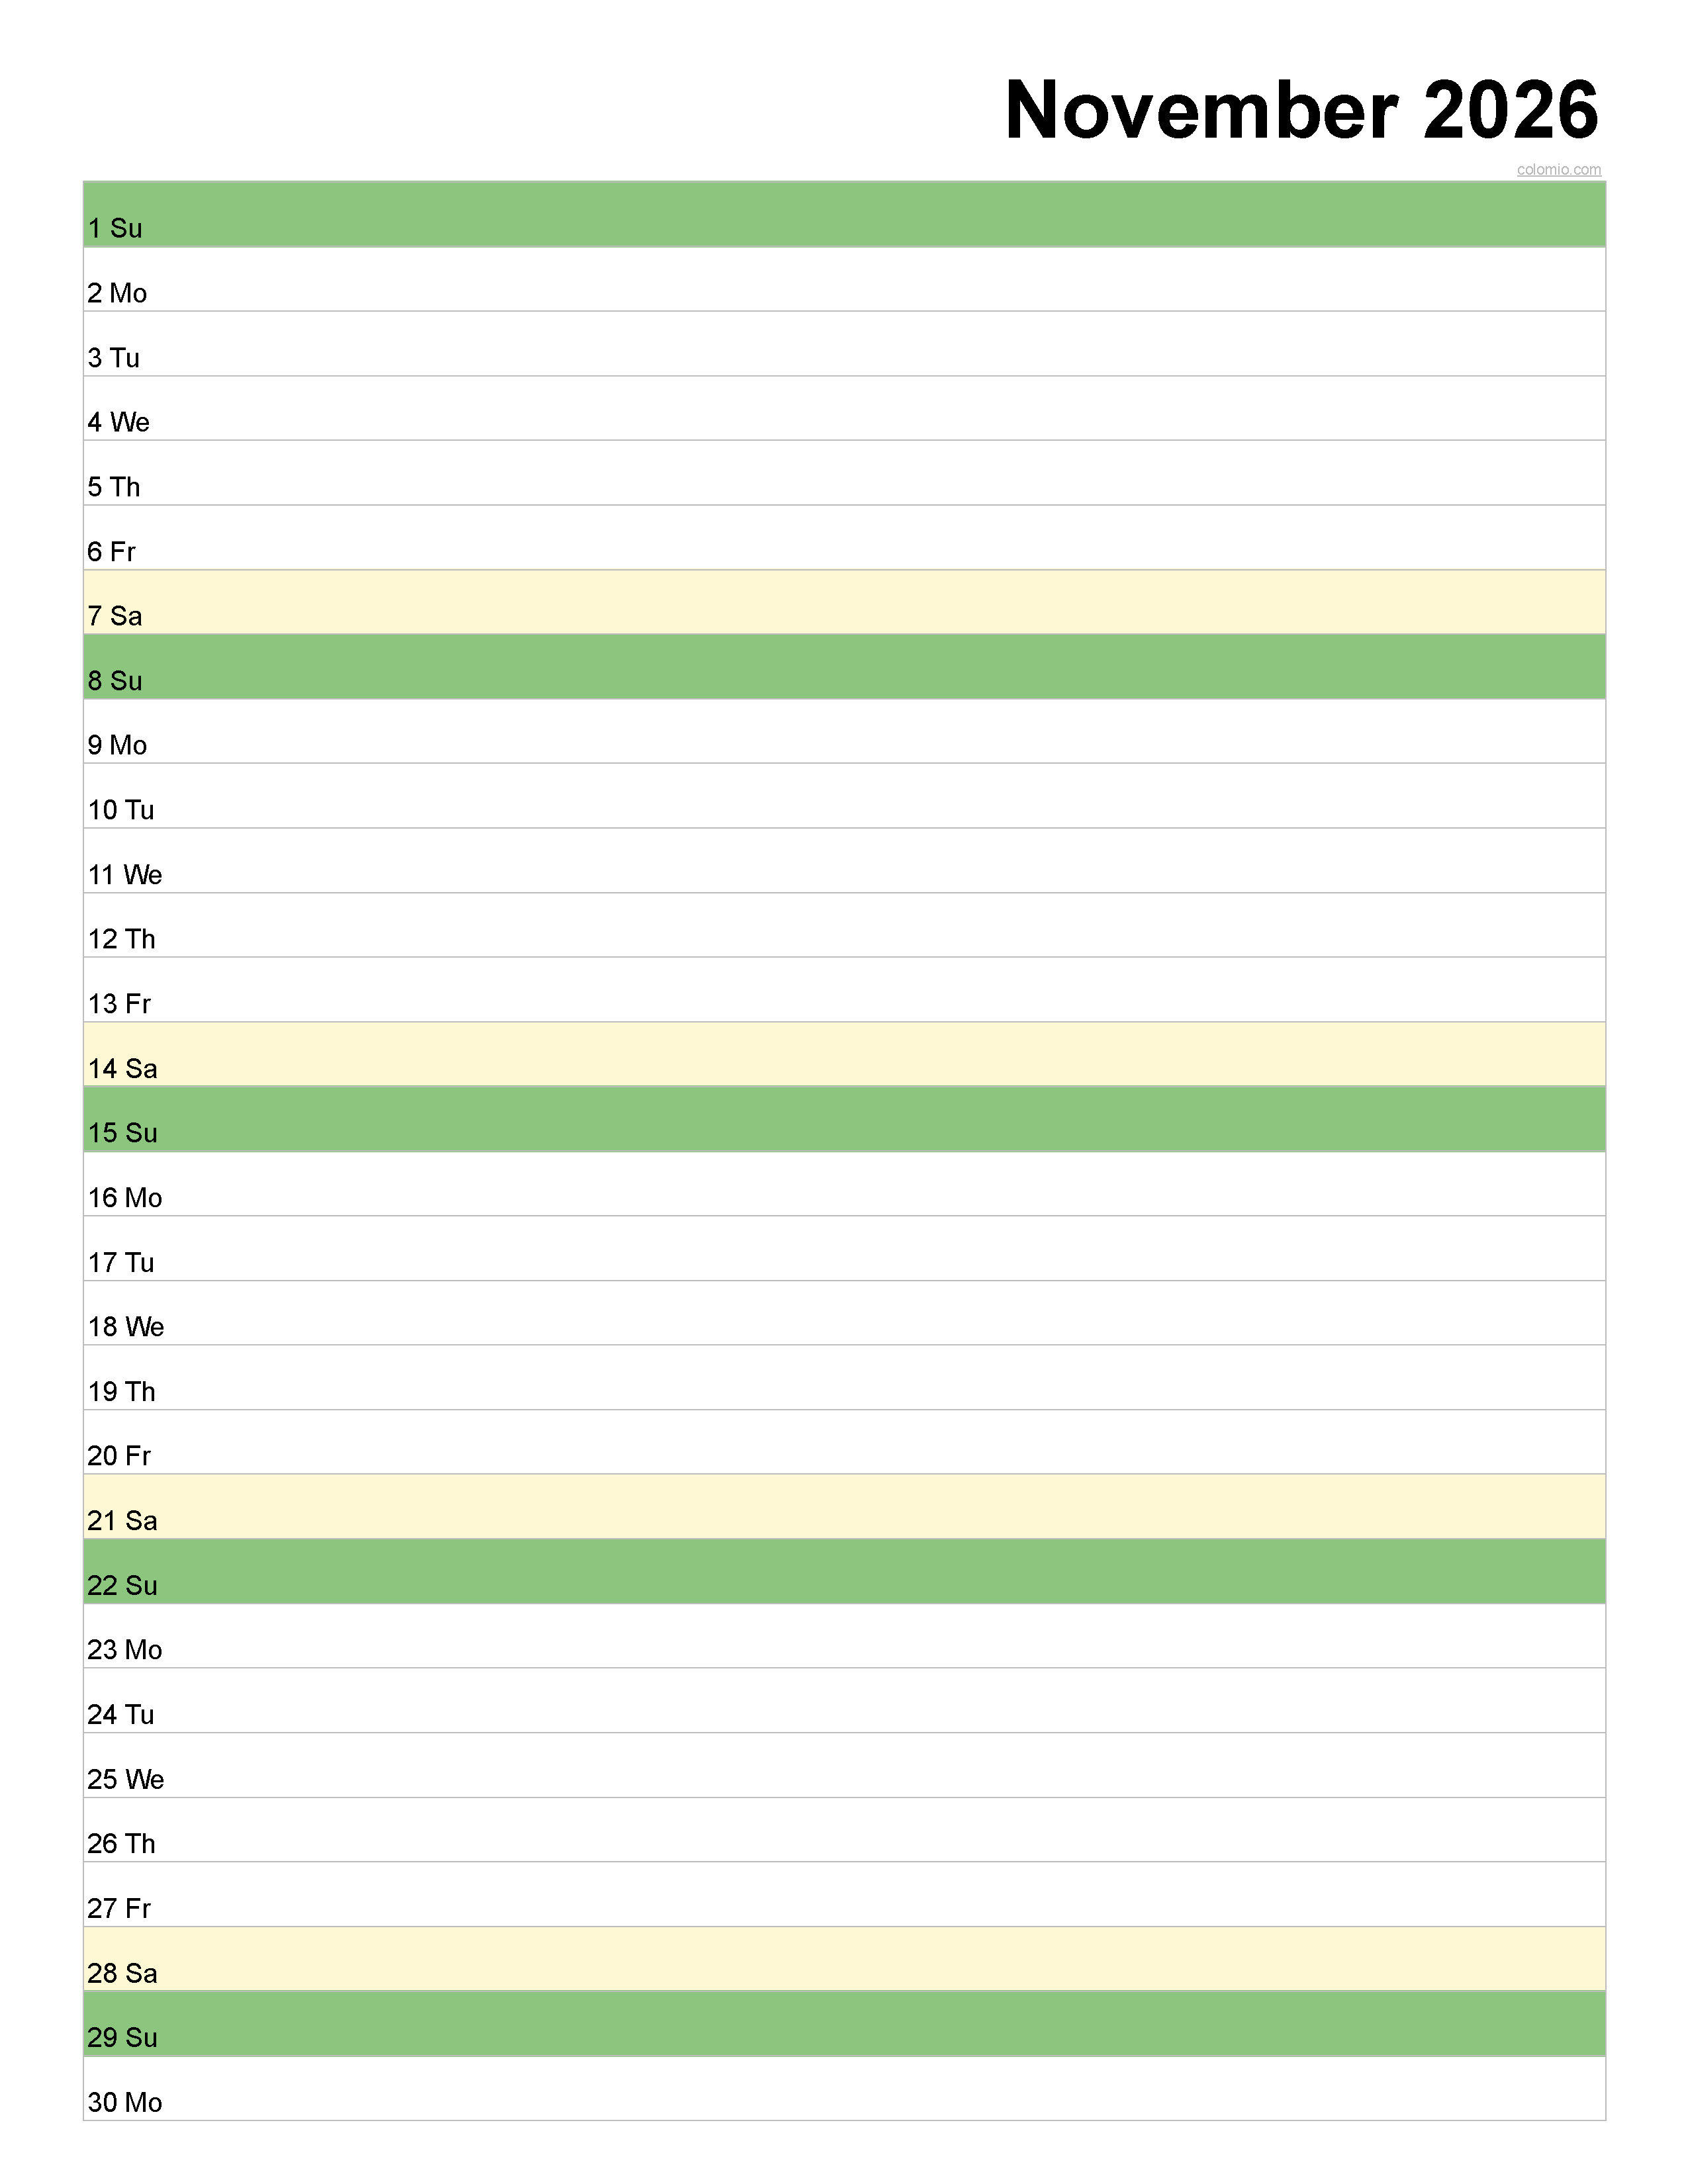The image size is (1688, 2184).
Task: Select the 22 Su green row
Action: pyautogui.click(x=844, y=1572)
